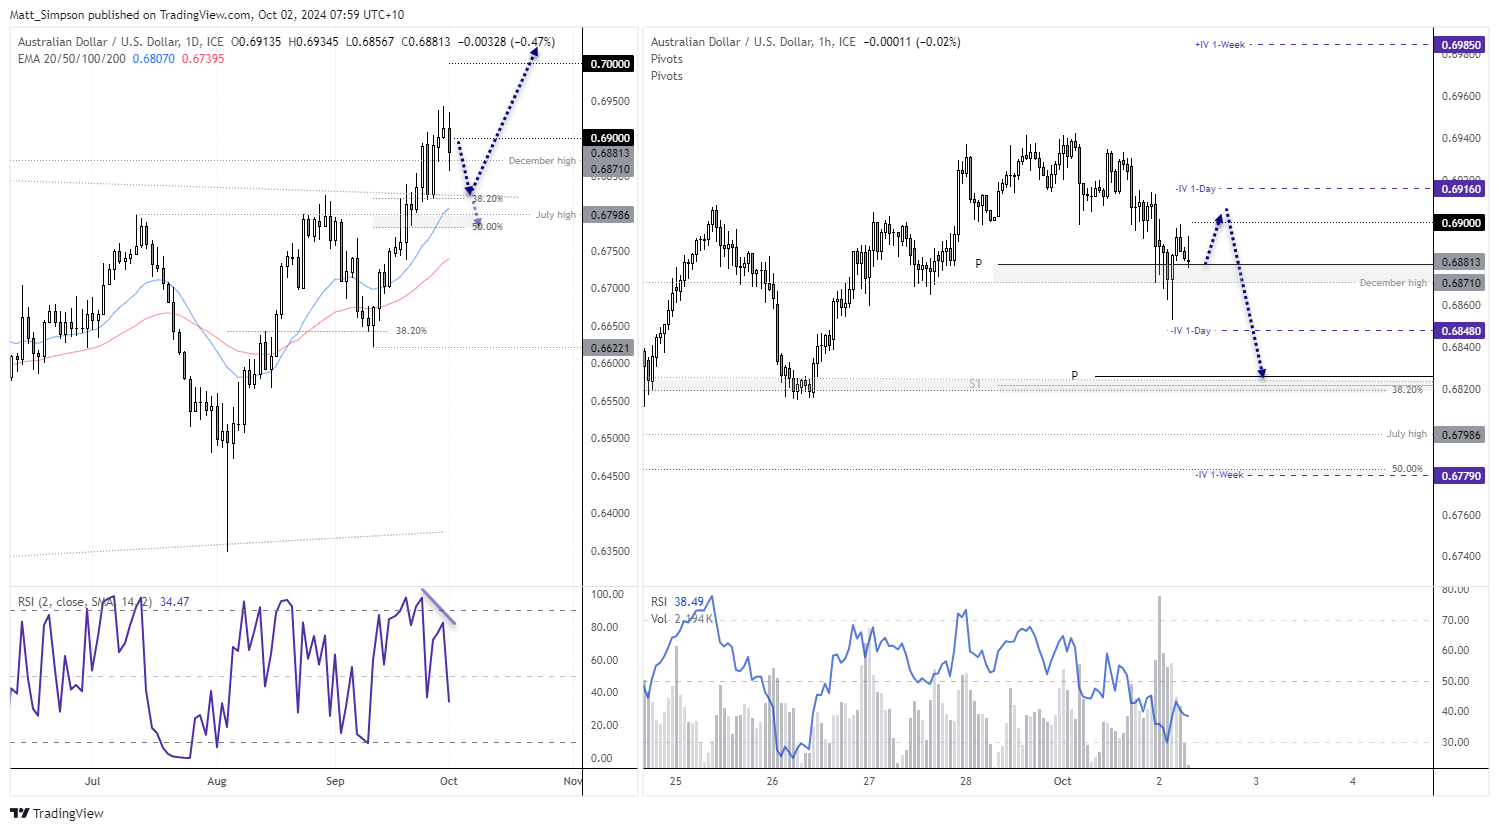Click the right-chart RSI value 38.49
1499x831 pixels.
[x=689, y=602]
